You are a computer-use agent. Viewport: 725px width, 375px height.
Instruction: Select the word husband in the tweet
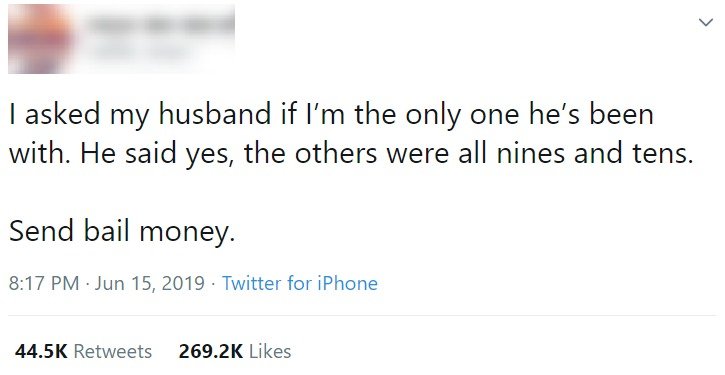click(215, 114)
